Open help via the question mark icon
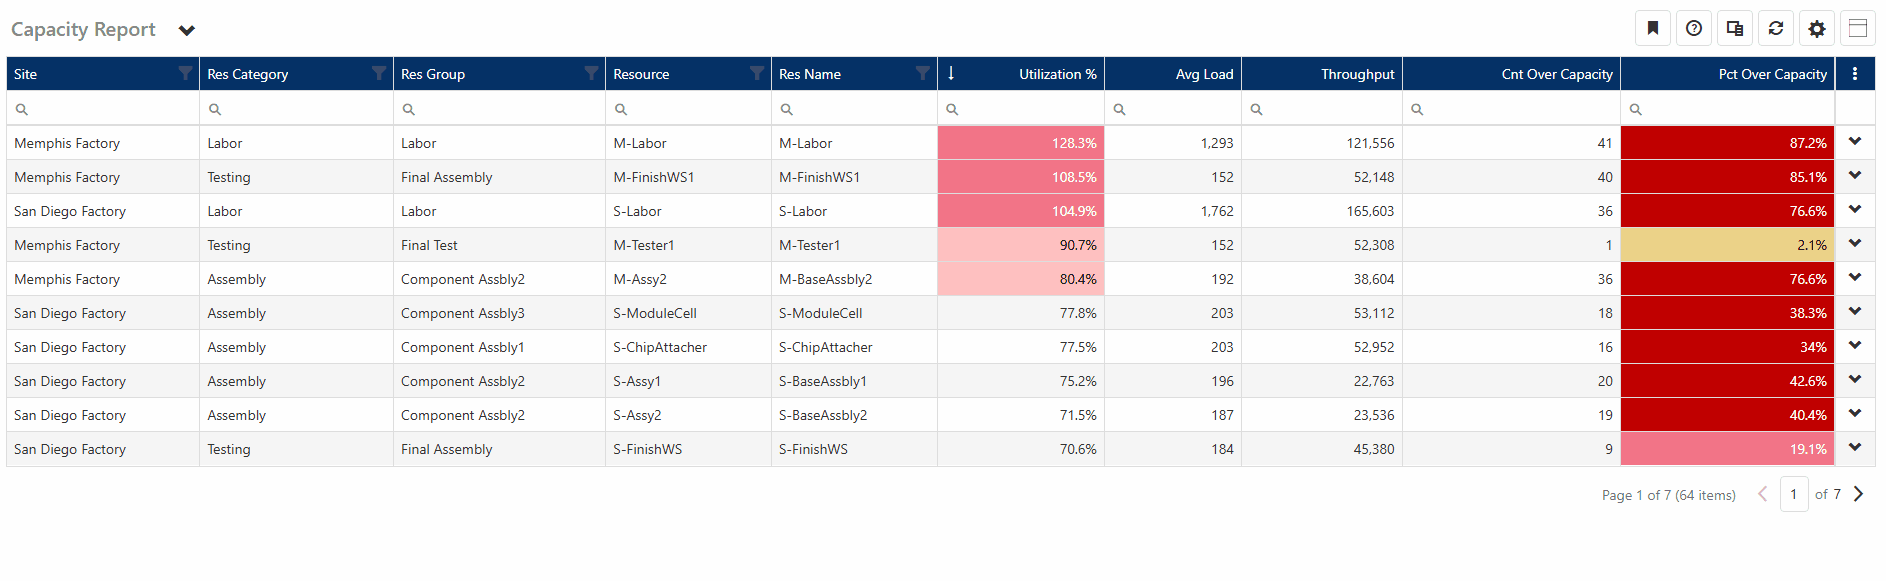This screenshot has height=581, width=1886. (1694, 28)
